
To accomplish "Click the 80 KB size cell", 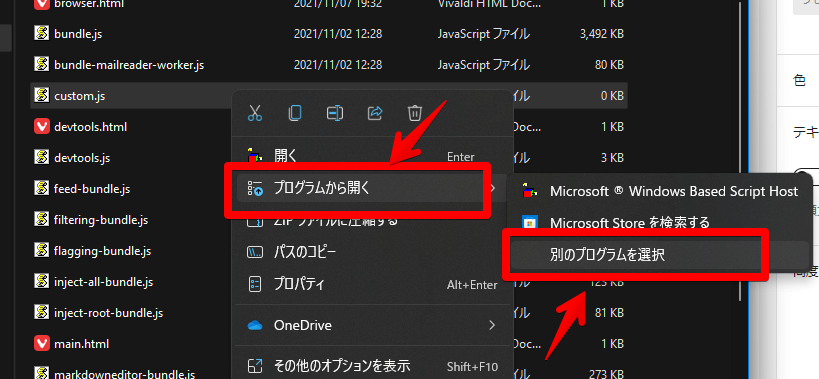I will pos(609,65).
